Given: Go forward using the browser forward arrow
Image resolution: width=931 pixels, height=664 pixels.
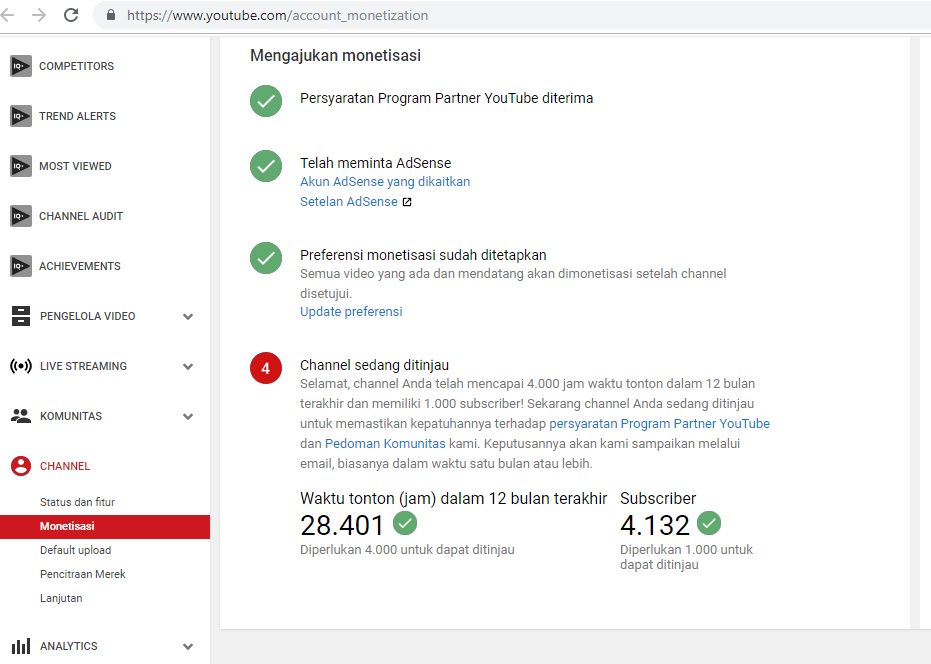Looking at the screenshot, I should pyautogui.click(x=39, y=15).
